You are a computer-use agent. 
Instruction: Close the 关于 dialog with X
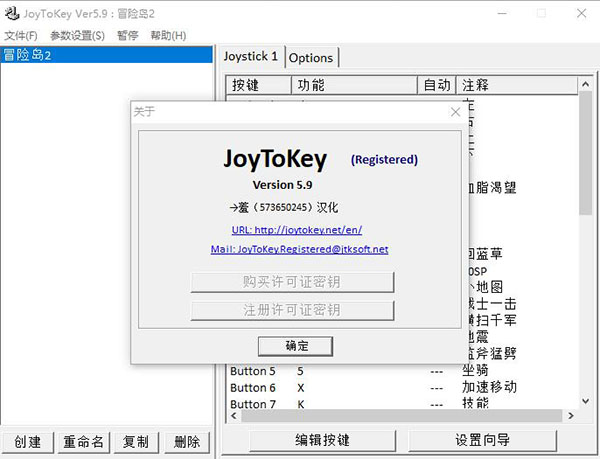[x=454, y=112]
